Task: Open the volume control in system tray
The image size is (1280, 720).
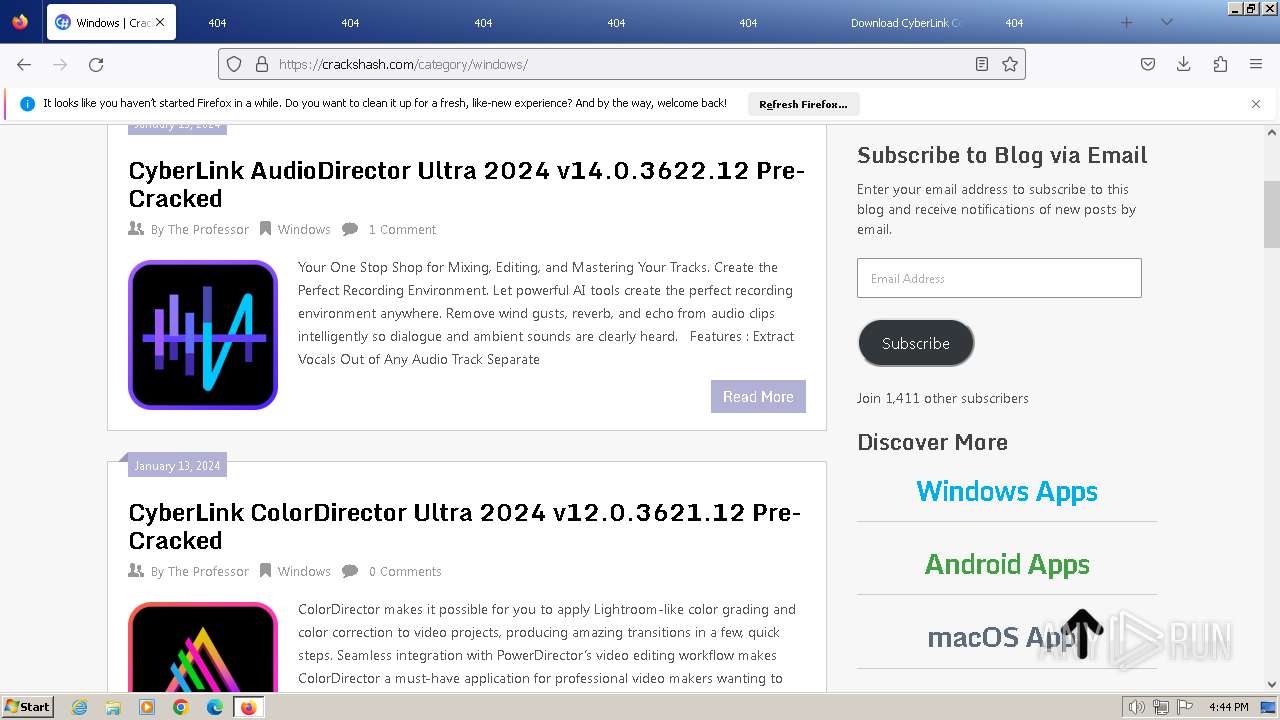Action: click(x=1136, y=707)
